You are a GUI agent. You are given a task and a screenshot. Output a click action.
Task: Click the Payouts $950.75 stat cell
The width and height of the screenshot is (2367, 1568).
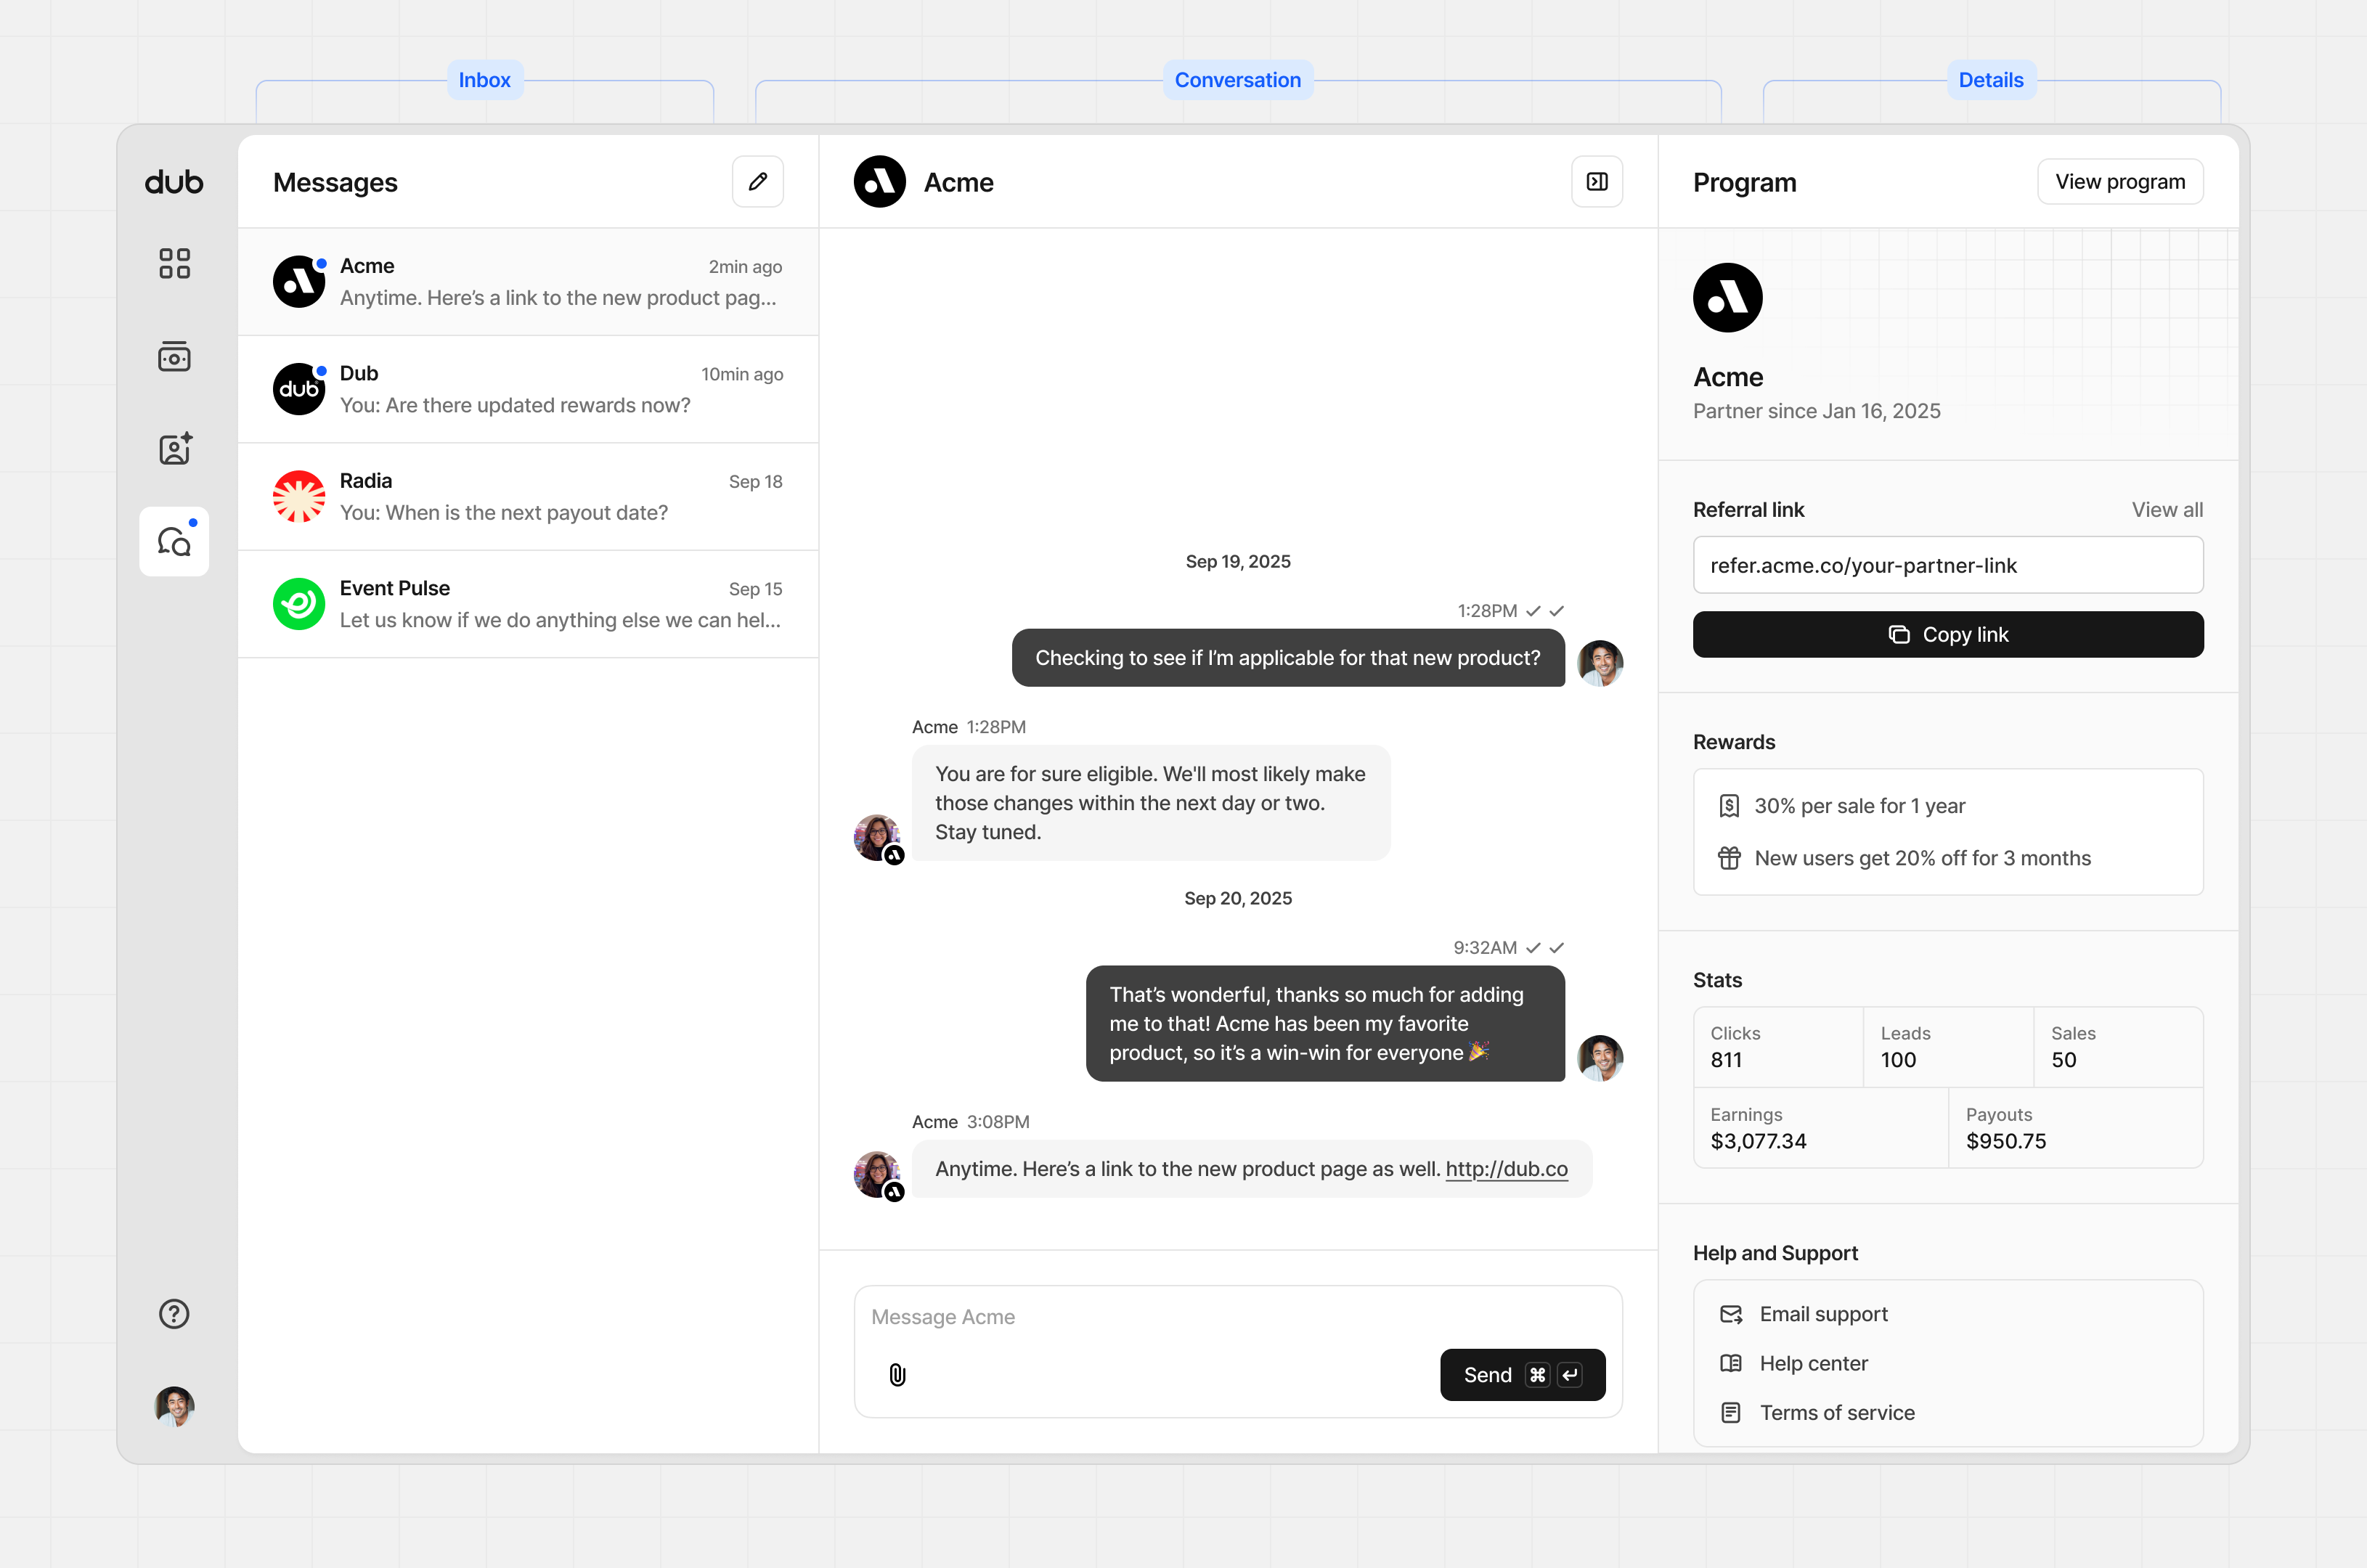(x=2076, y=1128)
